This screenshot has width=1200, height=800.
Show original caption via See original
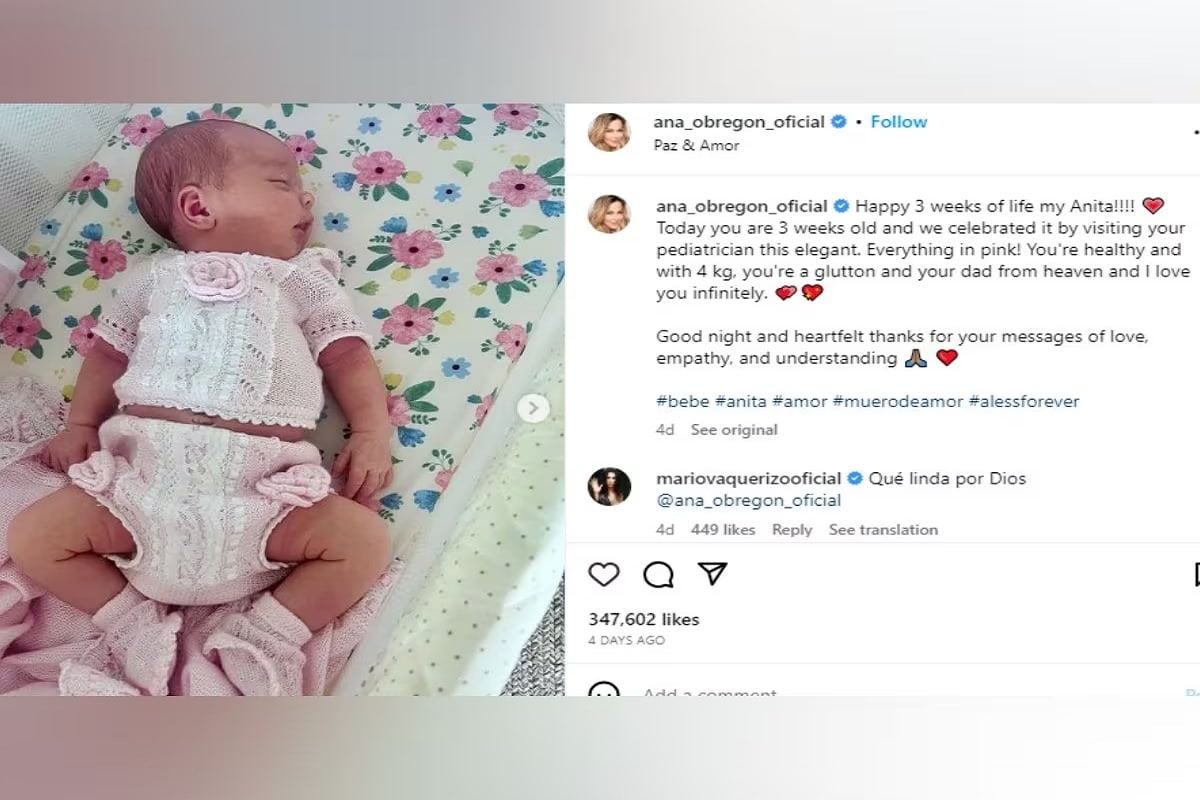[x=734, y=430]
